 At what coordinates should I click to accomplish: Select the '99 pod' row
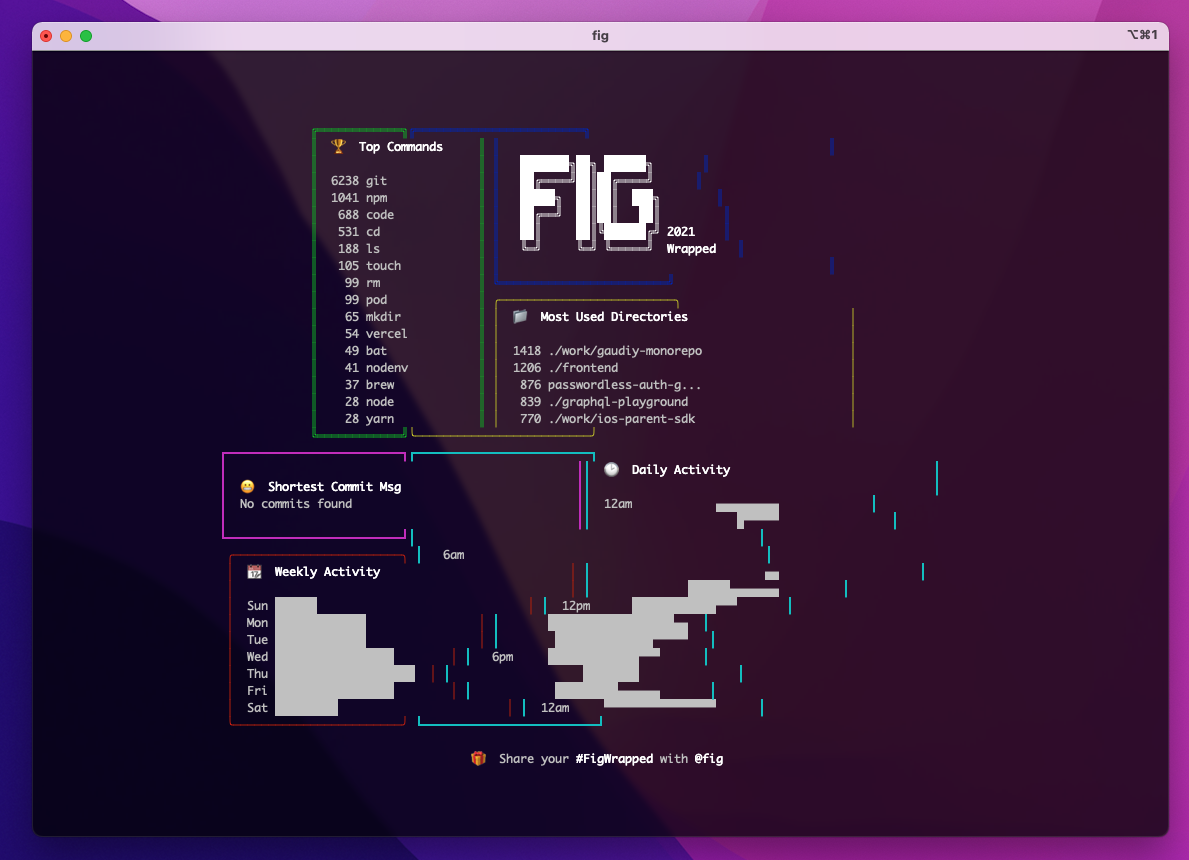click(x=365, y=300)
